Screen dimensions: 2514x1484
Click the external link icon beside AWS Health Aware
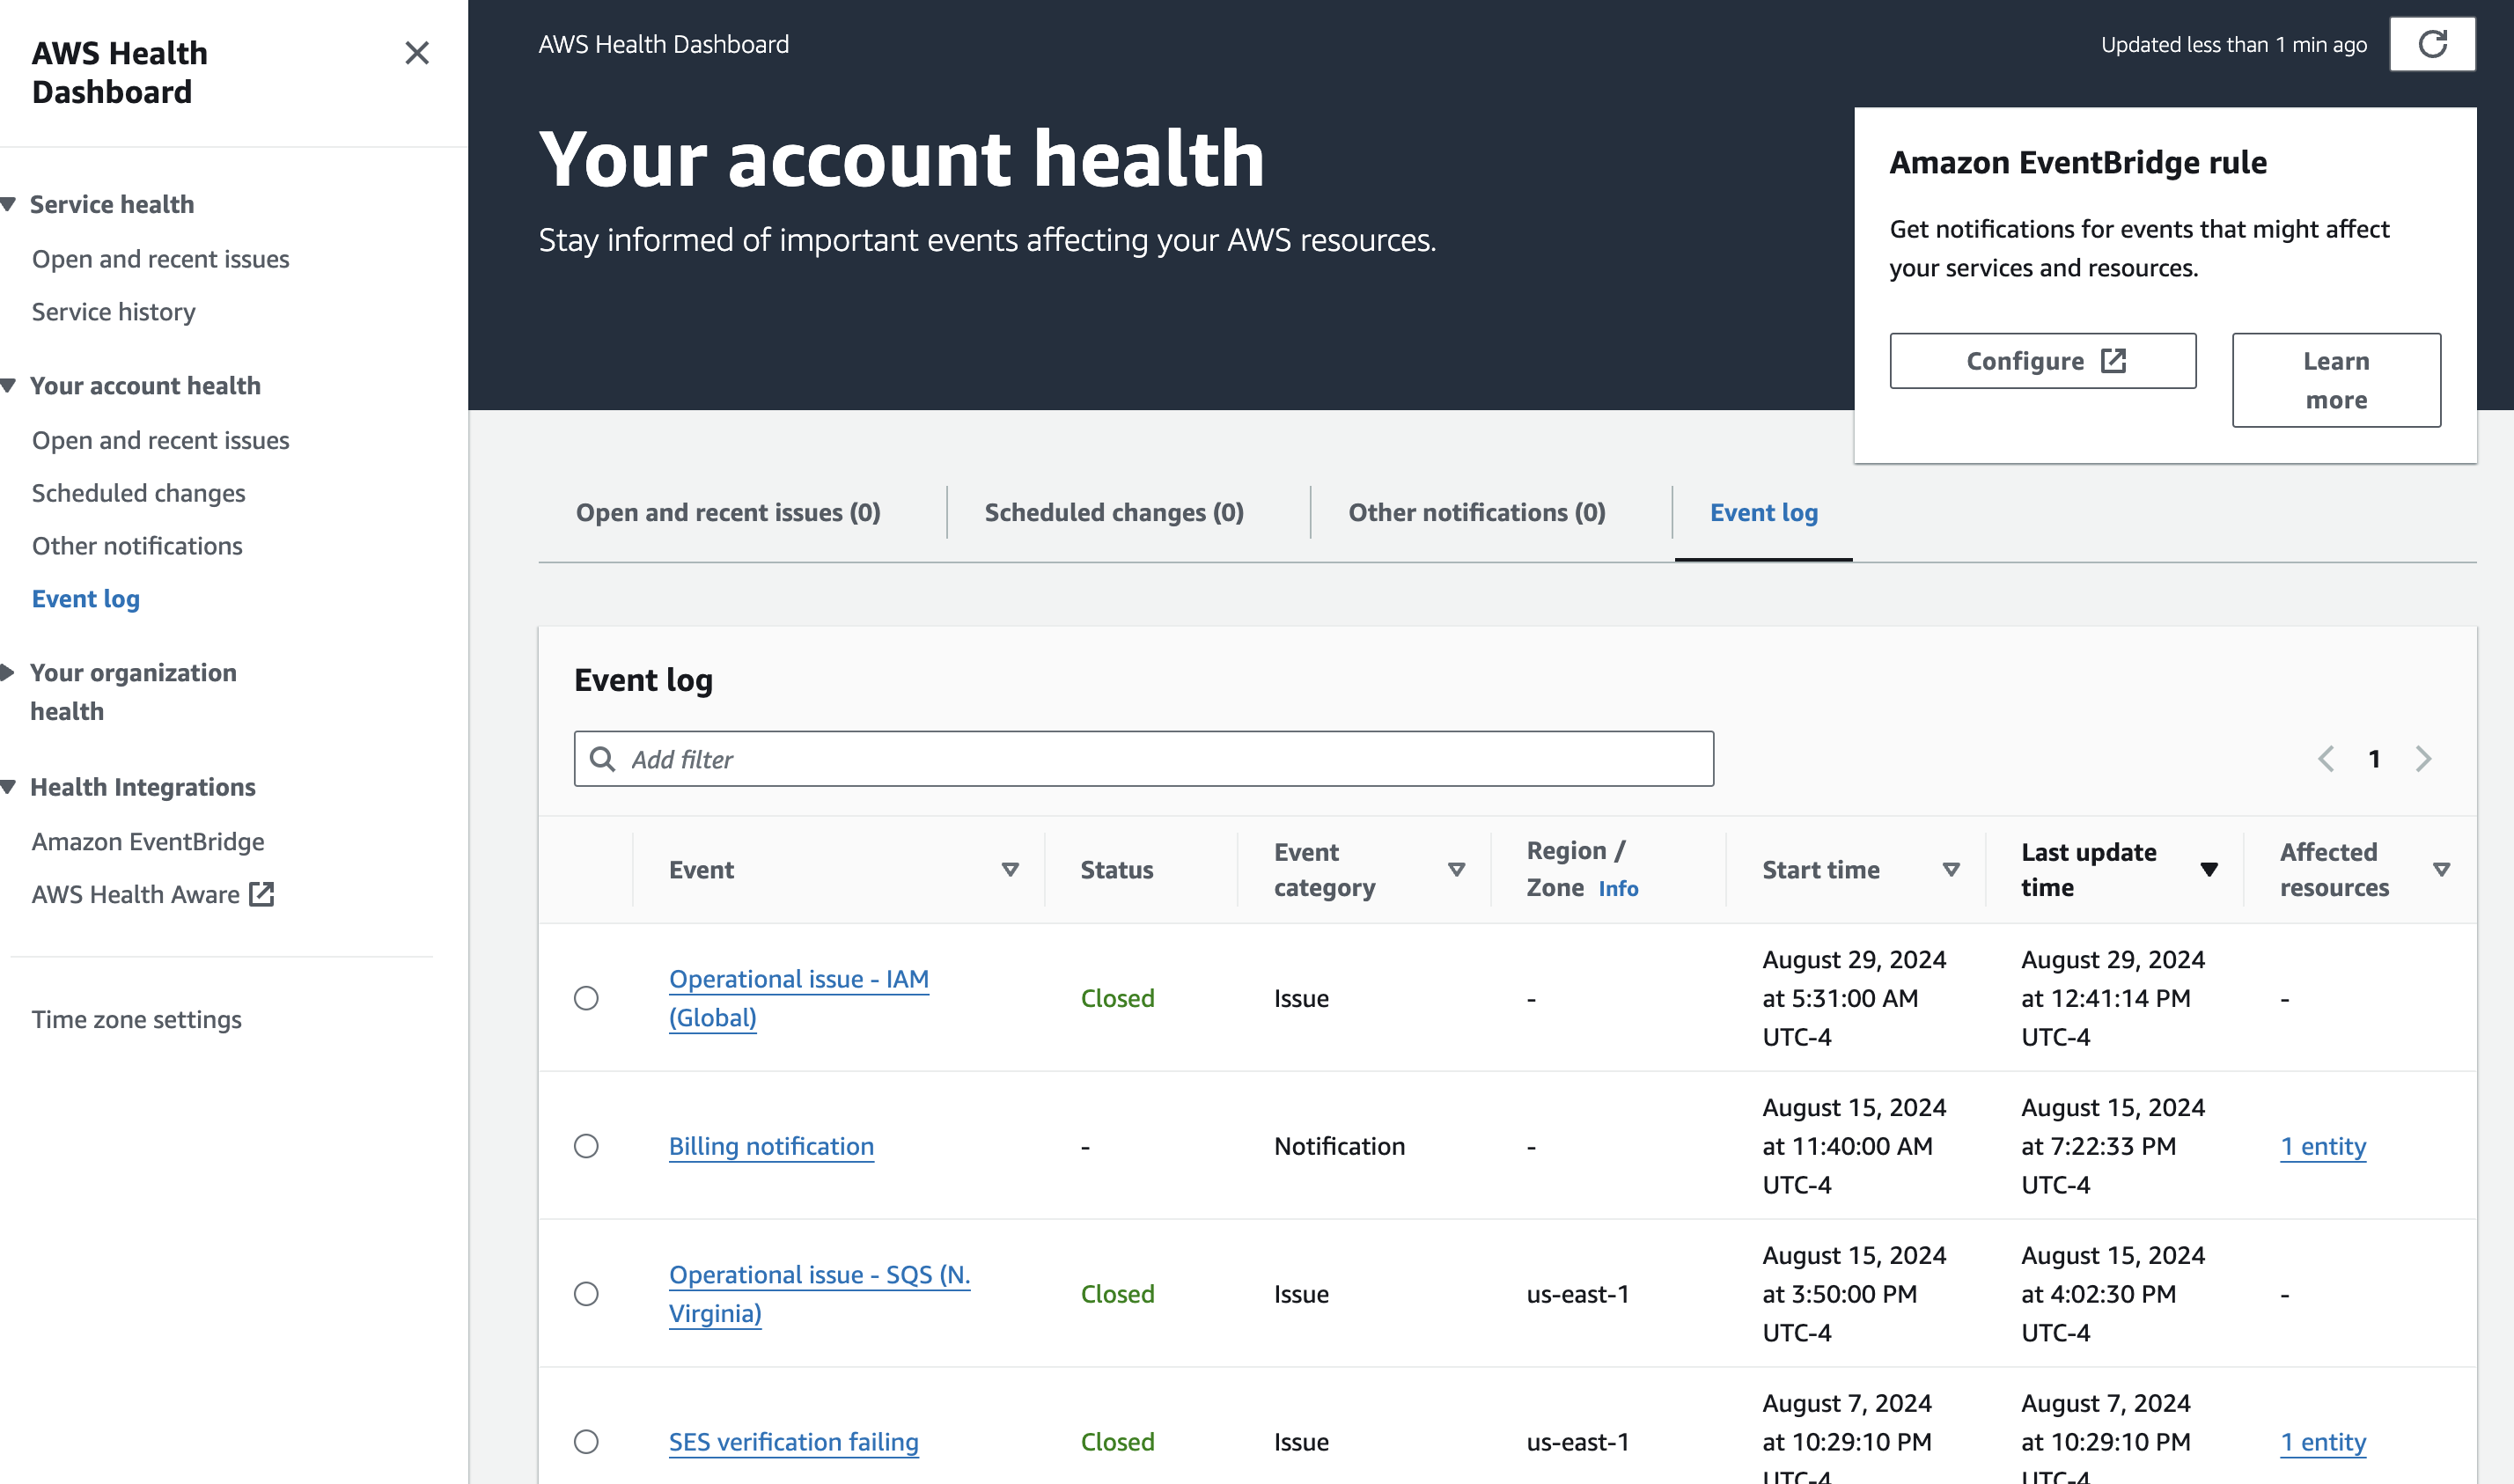tap(262, 894)
